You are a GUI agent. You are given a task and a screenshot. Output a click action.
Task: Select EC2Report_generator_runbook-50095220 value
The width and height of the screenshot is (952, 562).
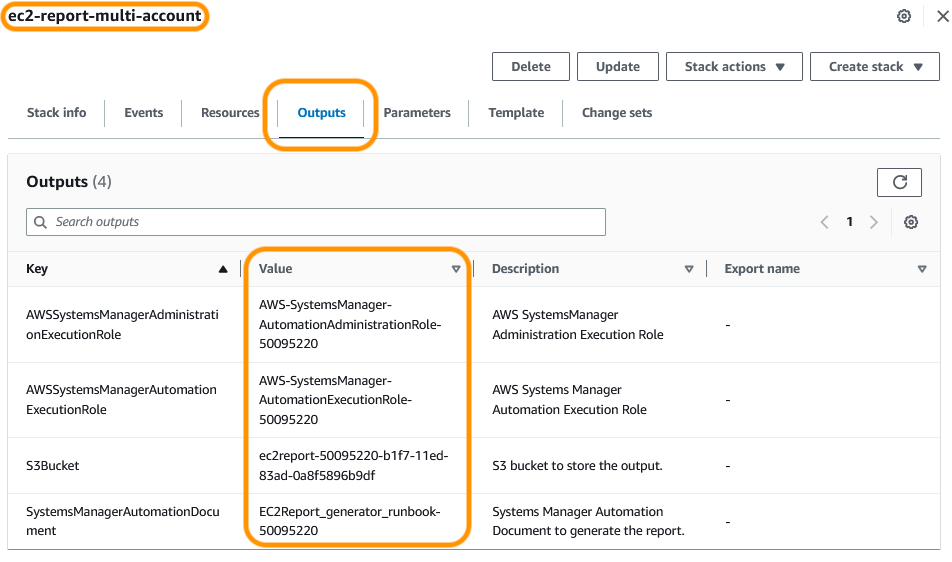(350, 521)
